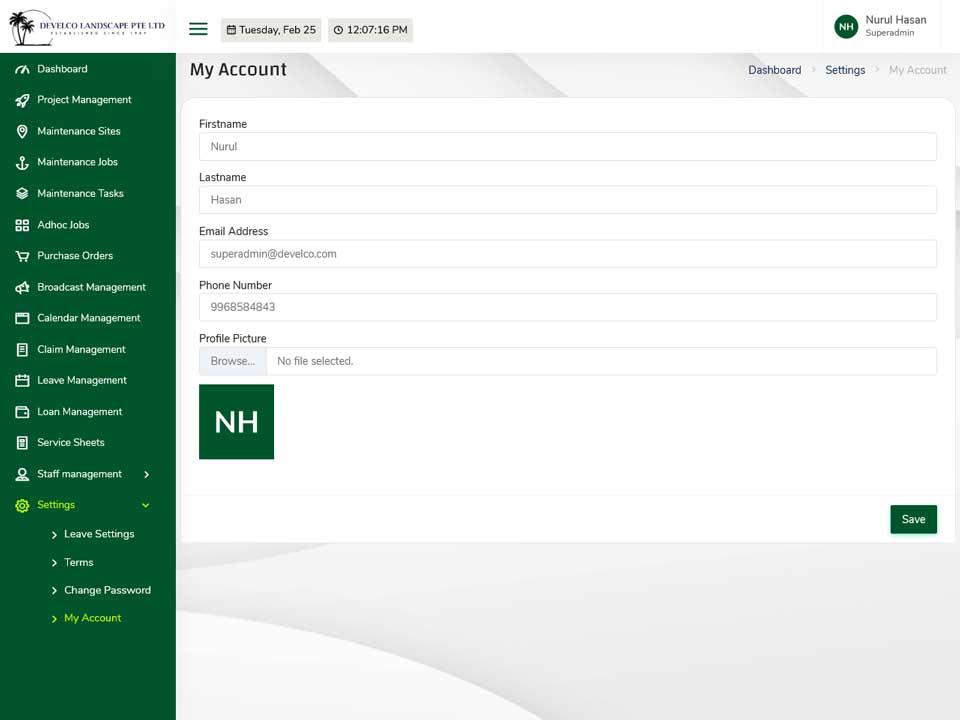
Task: Select the Maintenance Jobs anchor icon
Action: 22,163
